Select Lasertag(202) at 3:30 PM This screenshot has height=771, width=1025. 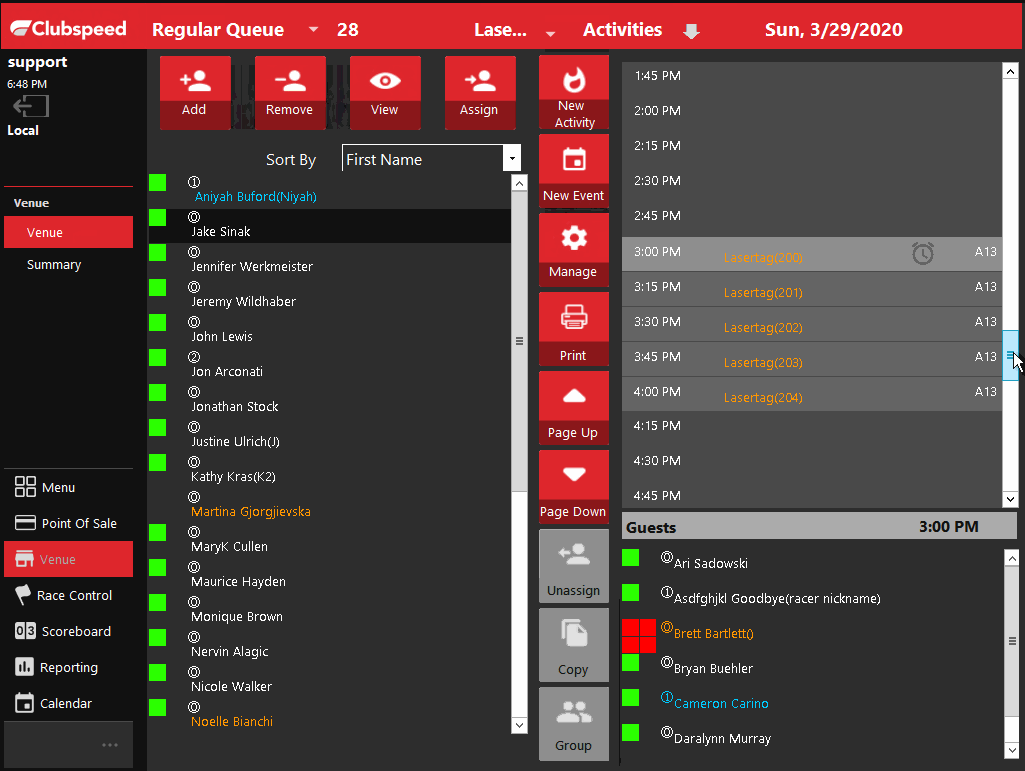click(x=811, y=324)
